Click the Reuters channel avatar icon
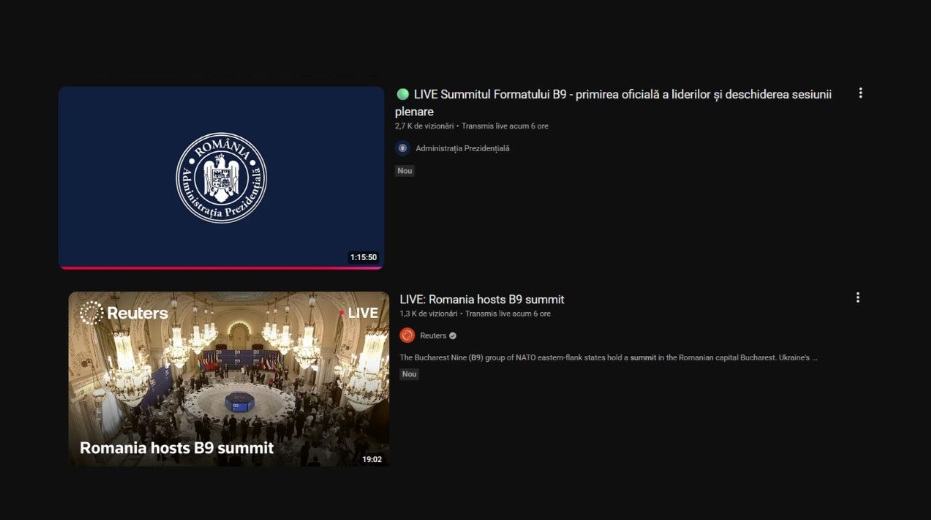Image resolution: width=931 pixels, height=520 pixels. 407,335
